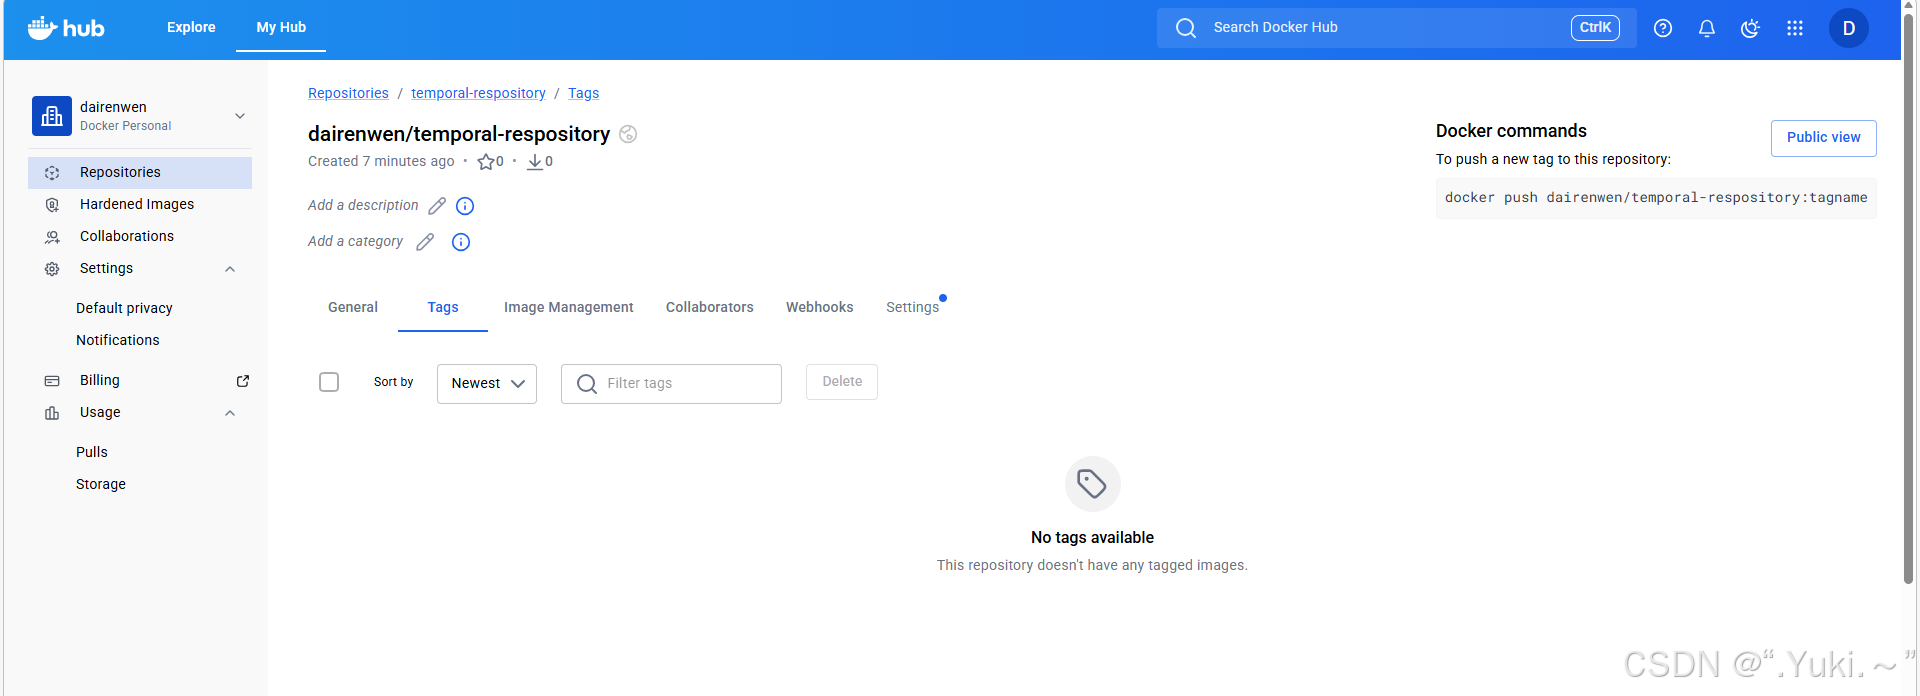Click the page vertical scrollbar
The image size is (1920, 696).
pos(1909,298)
